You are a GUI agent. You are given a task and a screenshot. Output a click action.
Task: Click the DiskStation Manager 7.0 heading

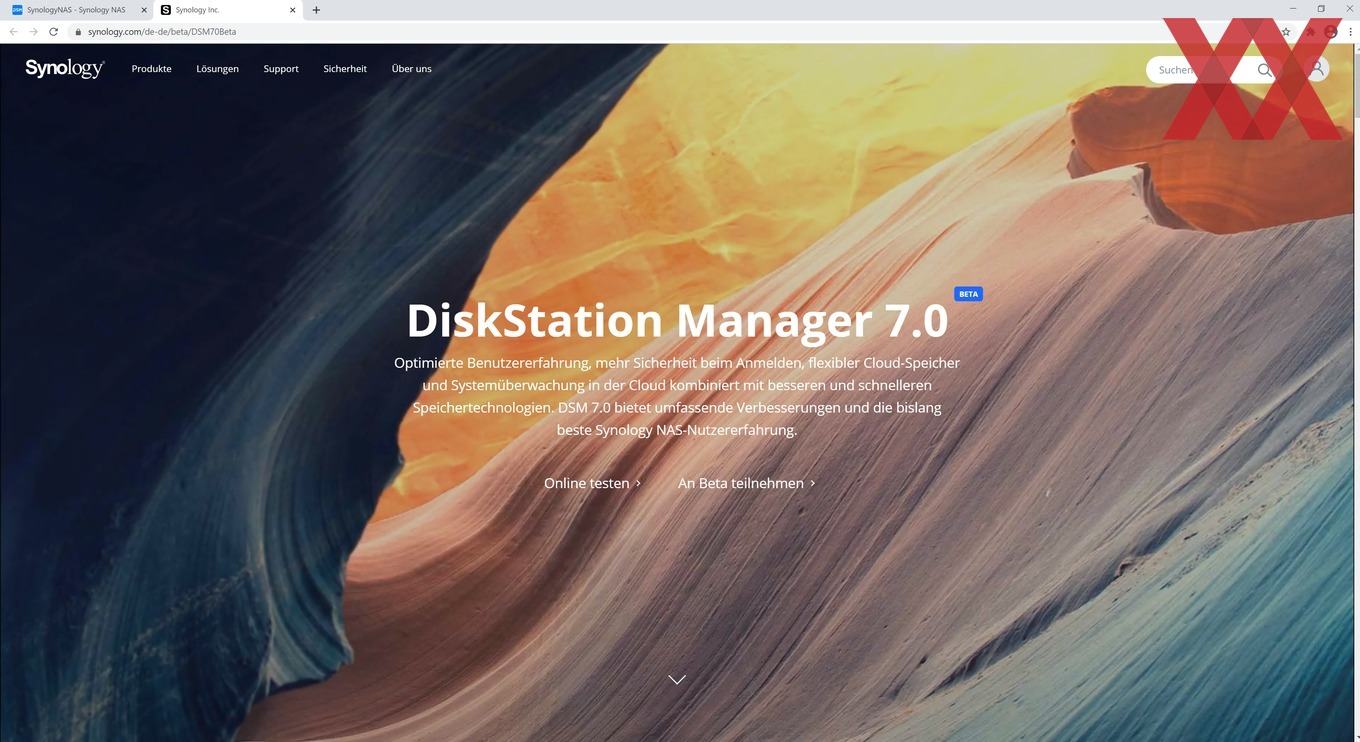pos(677,320)
